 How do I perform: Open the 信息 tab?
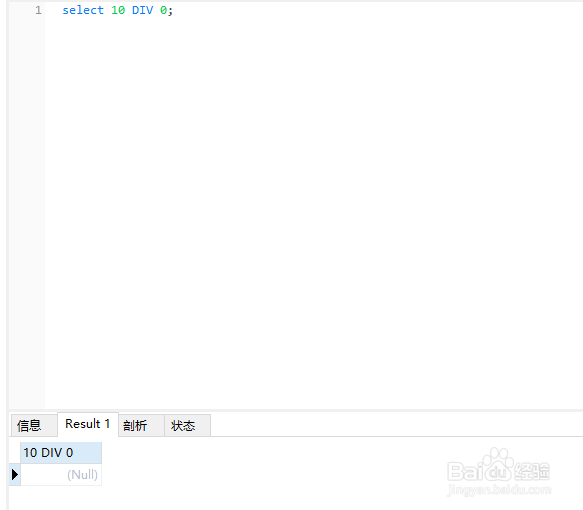(34, 425)
